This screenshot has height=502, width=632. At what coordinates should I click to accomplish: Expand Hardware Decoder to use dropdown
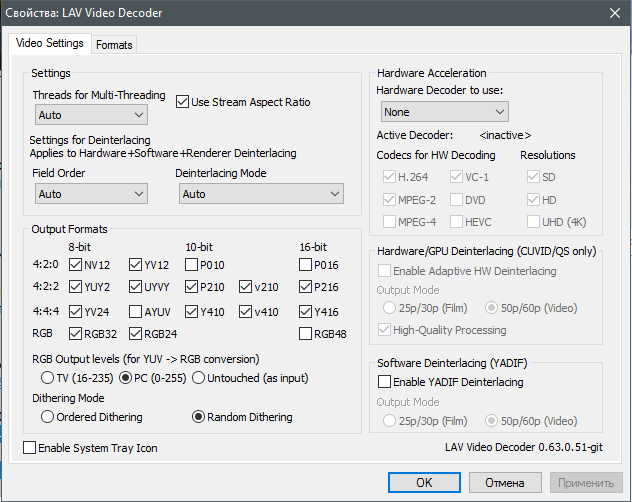coord(442,112)
